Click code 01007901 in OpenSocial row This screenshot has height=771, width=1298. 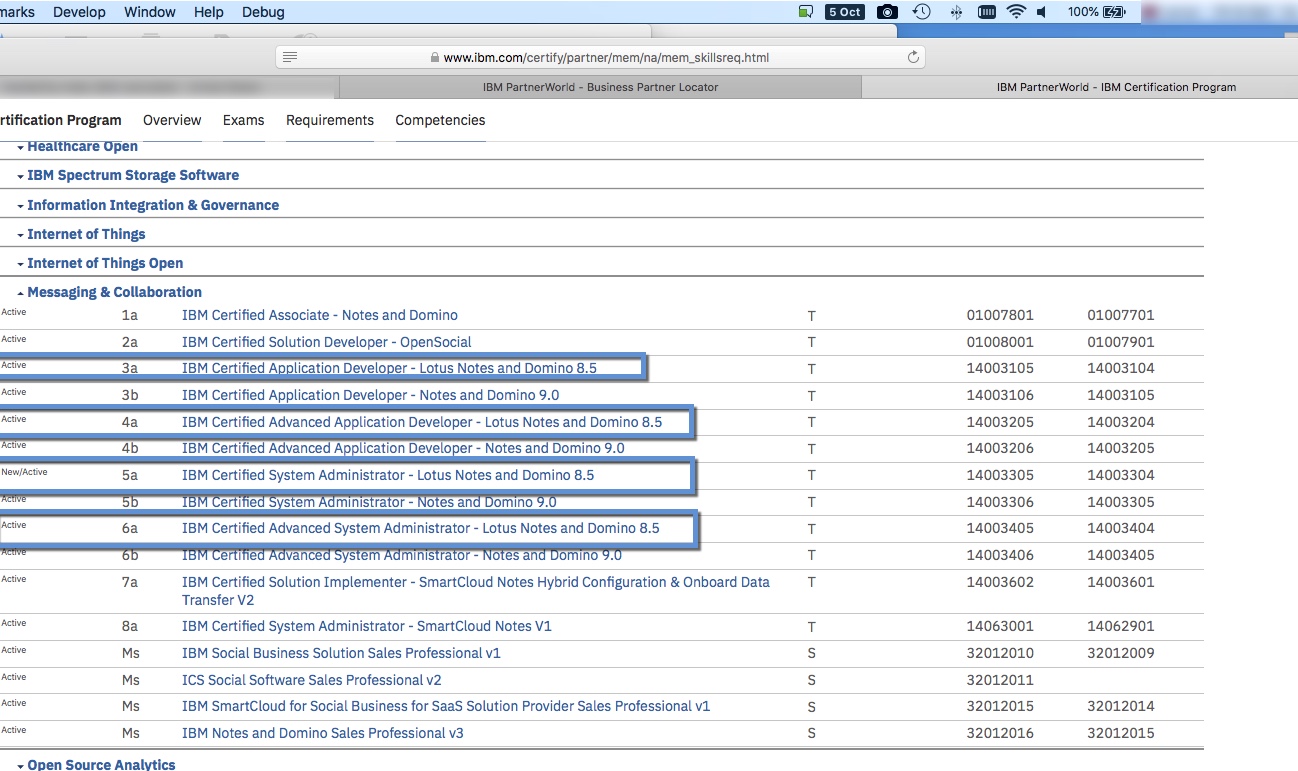click(x=1121, y=342)
